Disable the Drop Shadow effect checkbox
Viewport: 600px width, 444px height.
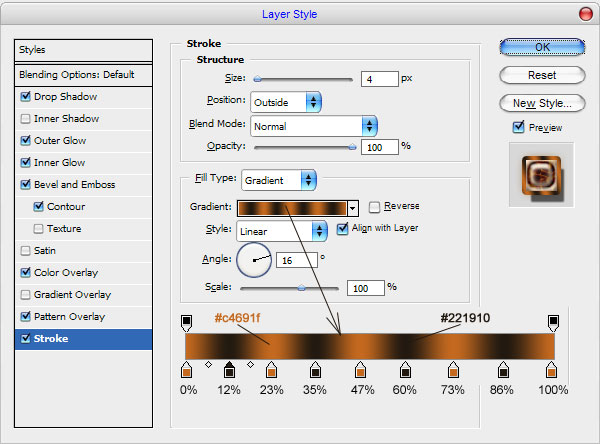pos(26,96)
